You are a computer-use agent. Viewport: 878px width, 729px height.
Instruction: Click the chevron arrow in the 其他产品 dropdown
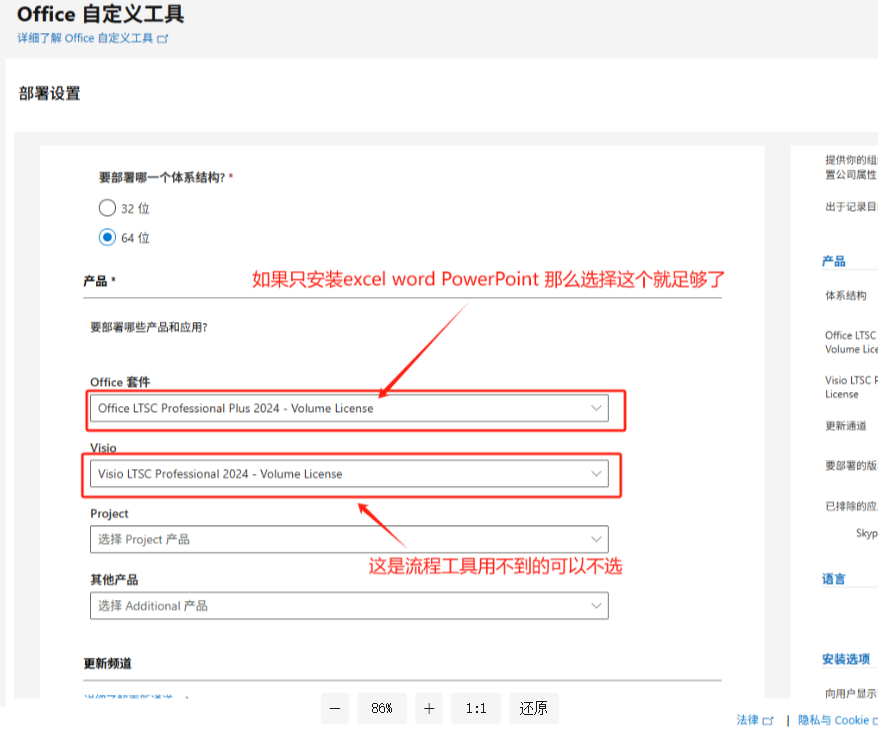597,605
